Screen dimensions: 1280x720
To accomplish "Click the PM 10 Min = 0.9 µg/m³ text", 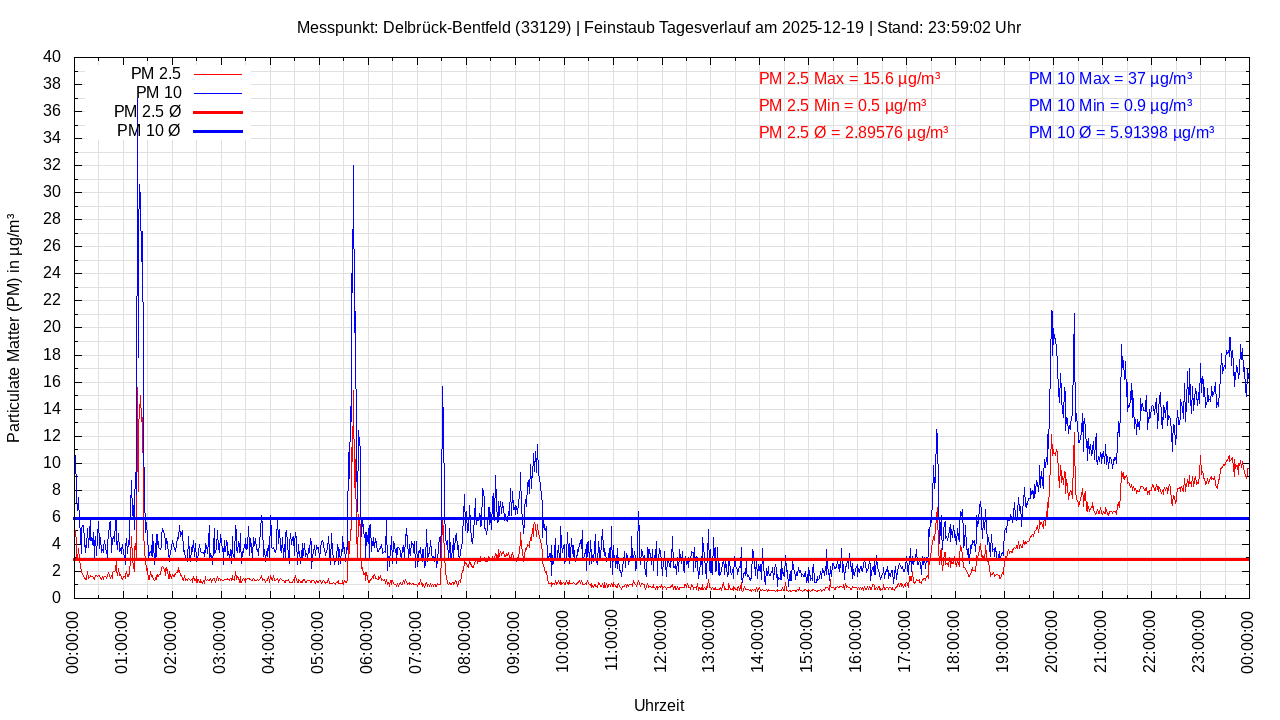I will [1110, 105].
